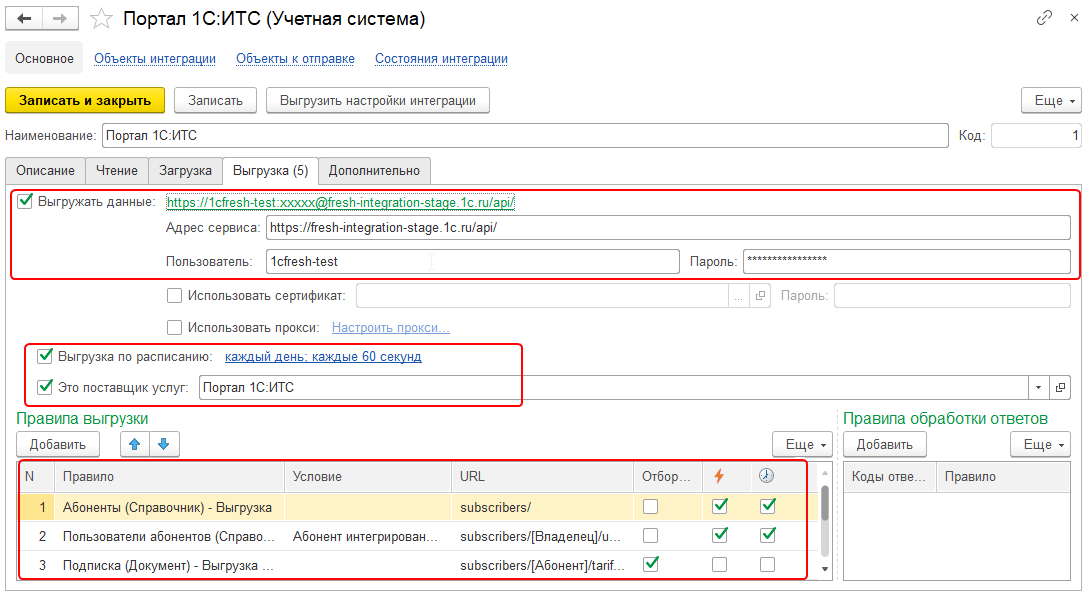
Task: Click the lightning bolt column header
Action: pos(718,477)
